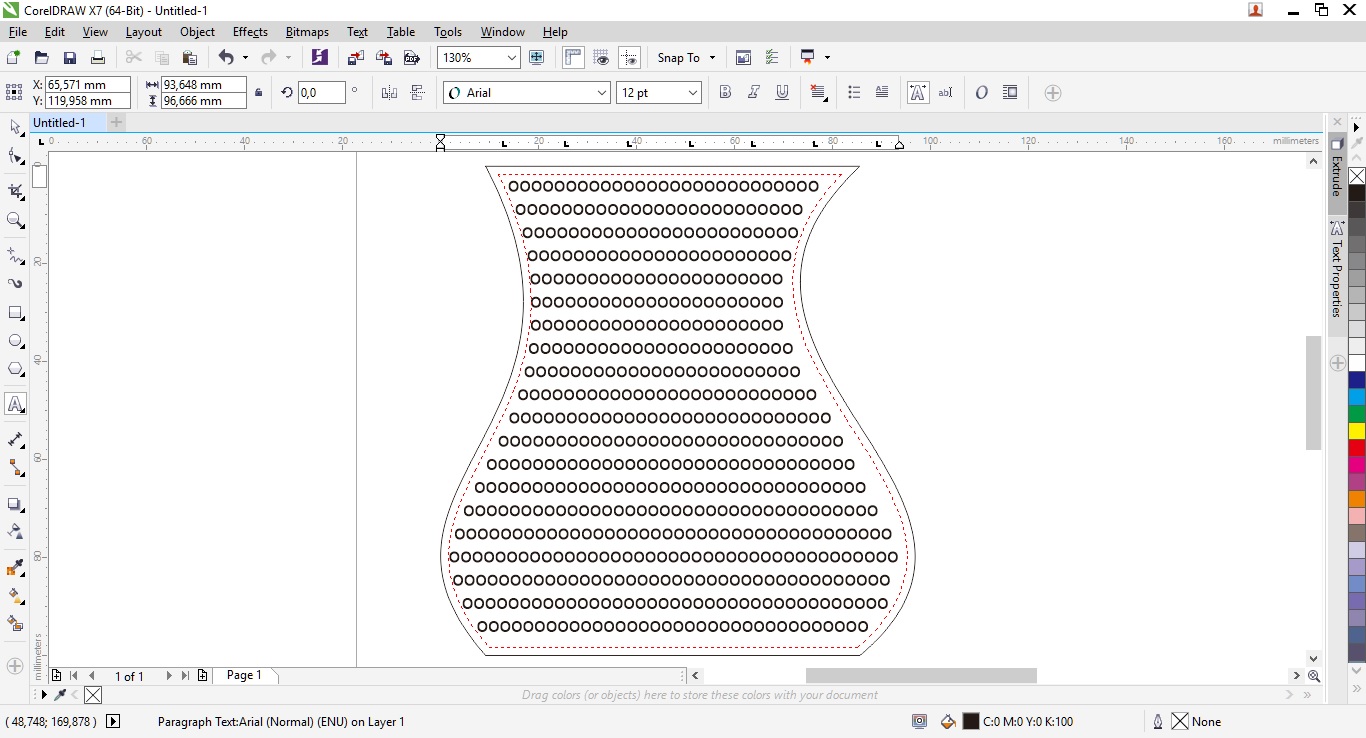Select the Interactive Fill tool

pyautogui.click(x=15, y=596)
